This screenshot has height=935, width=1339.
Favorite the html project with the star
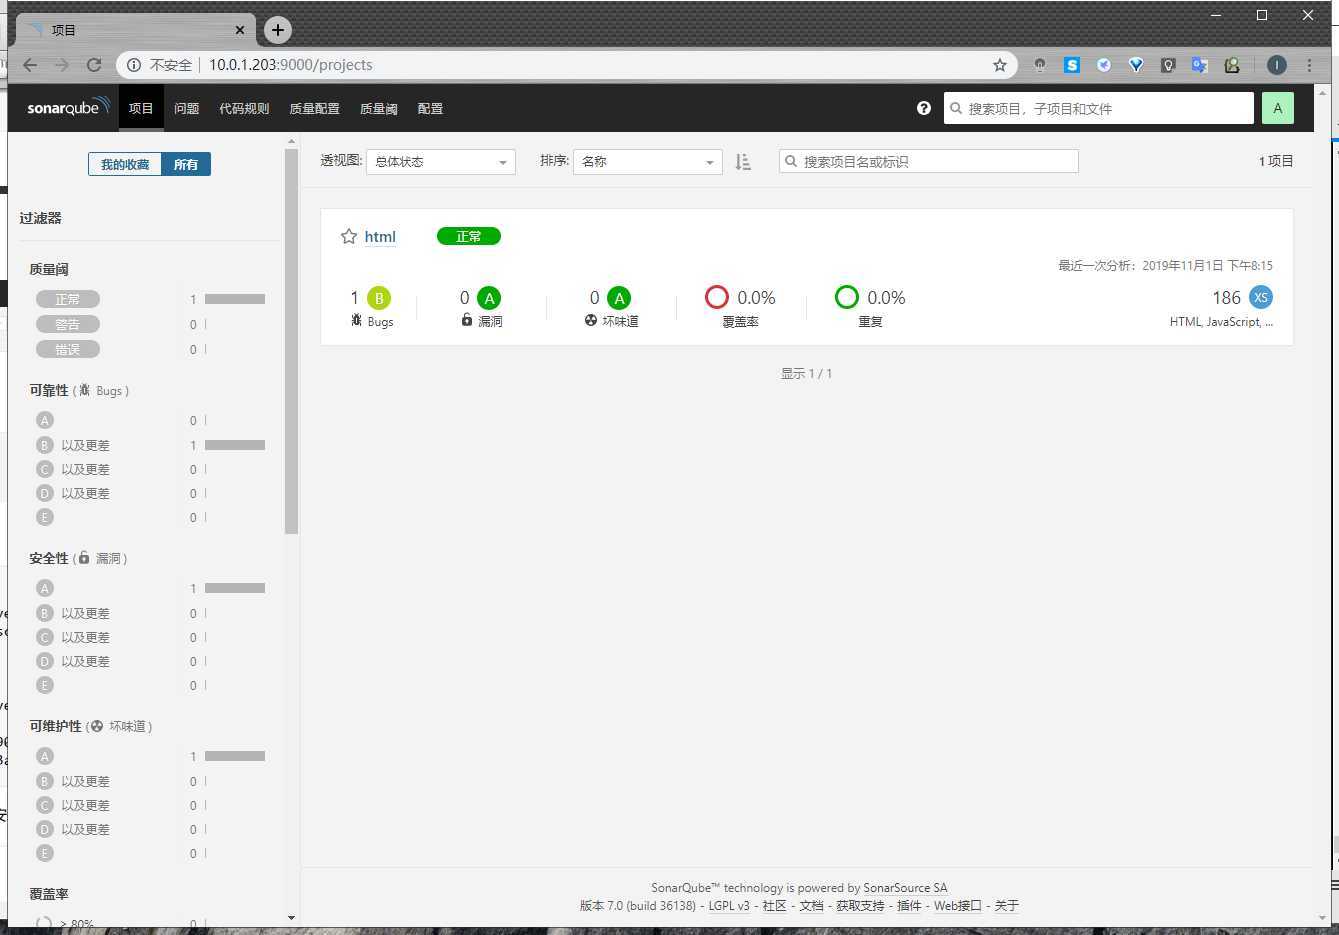pyautogui.click(x=349, y=237)
